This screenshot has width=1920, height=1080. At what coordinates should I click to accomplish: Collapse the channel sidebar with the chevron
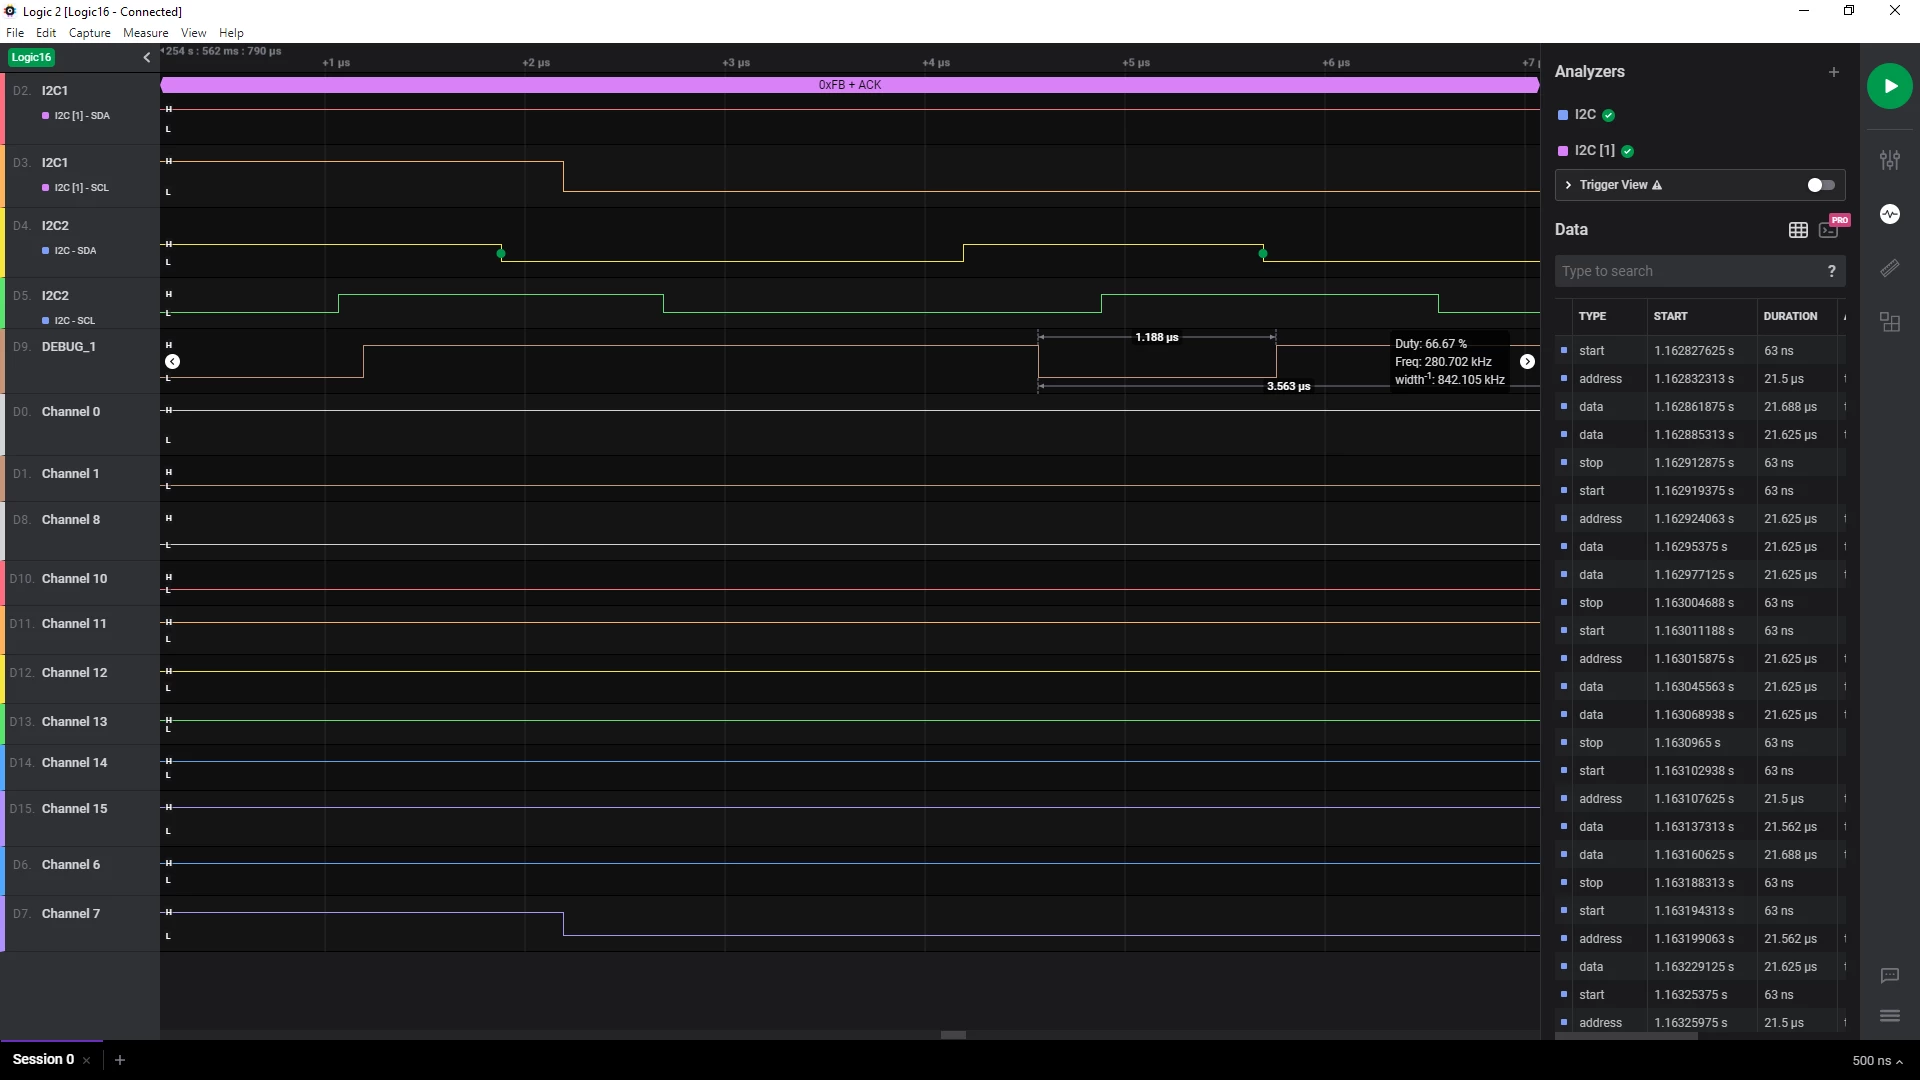point(147,58)
